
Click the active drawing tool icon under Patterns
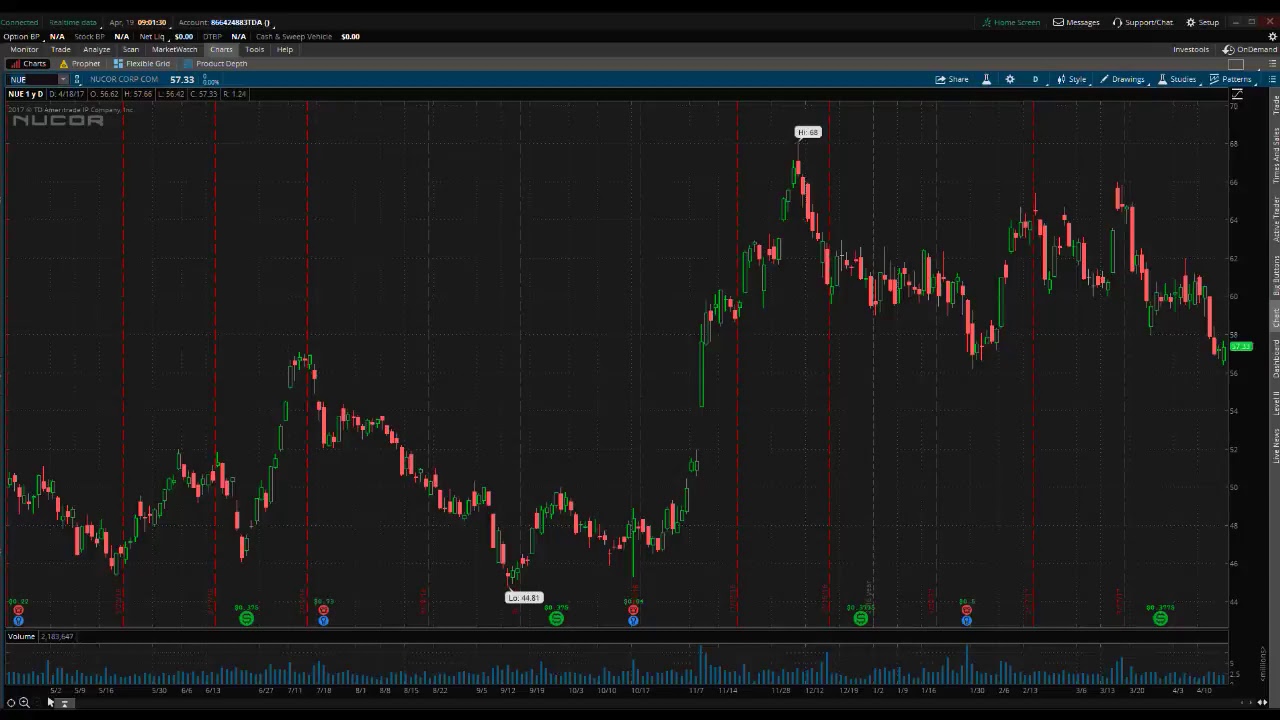(x=1237, y=94)
